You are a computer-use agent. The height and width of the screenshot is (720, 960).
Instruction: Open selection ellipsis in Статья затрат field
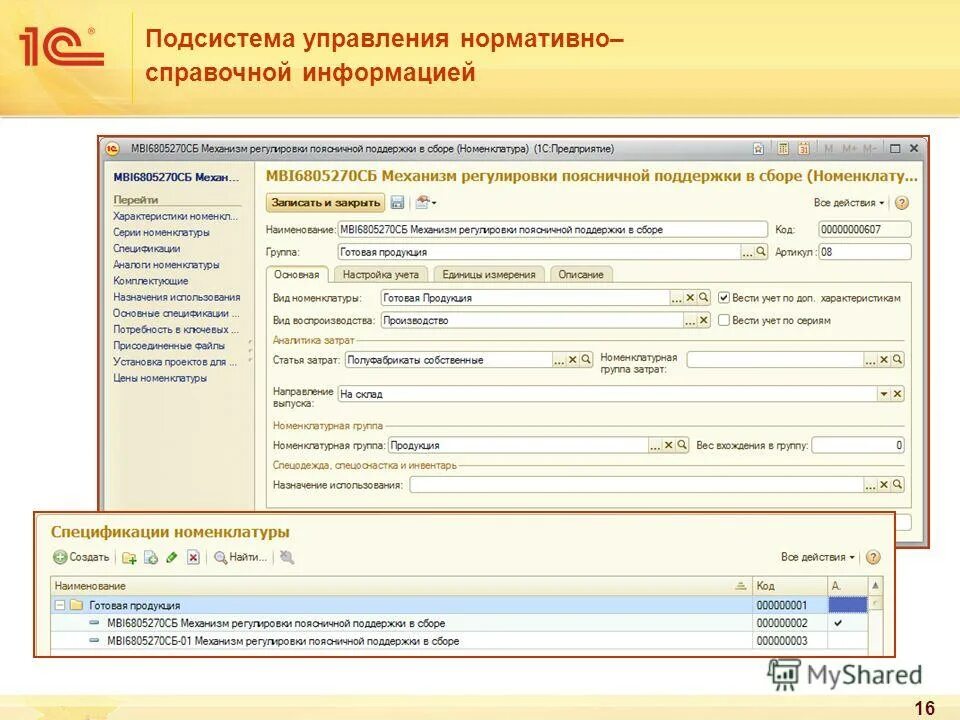coord(558,360)
